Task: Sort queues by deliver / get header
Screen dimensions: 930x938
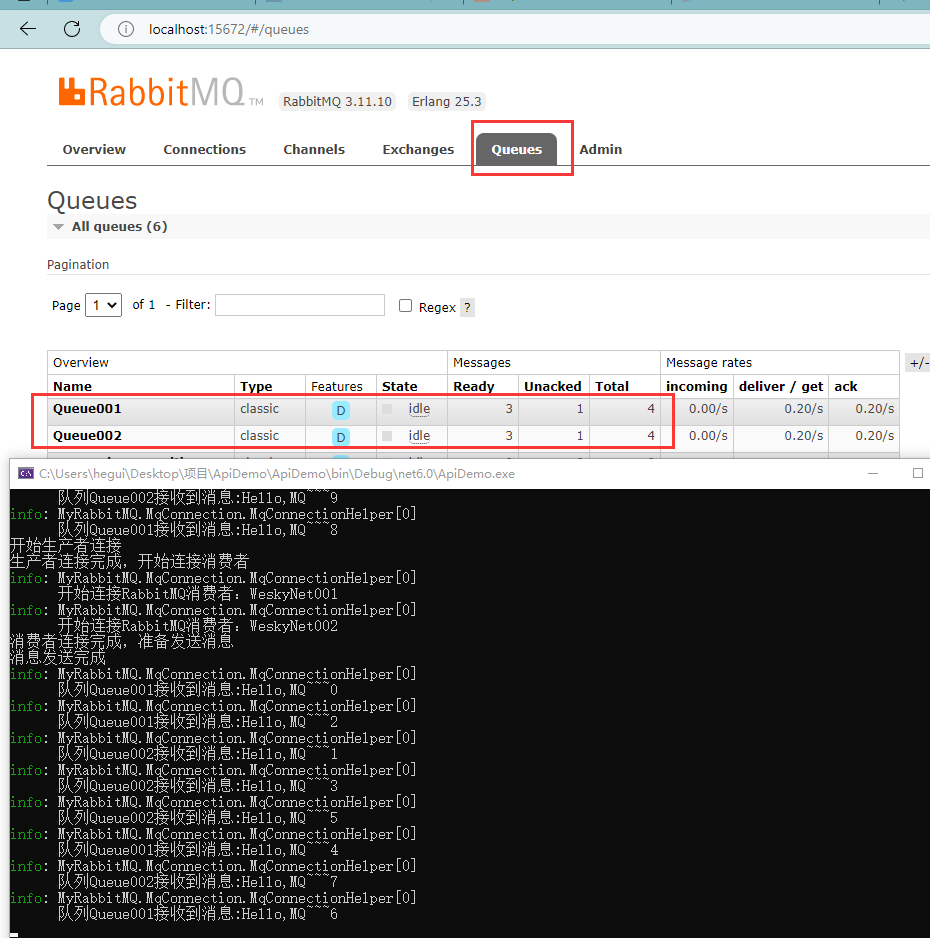Action: (781, 386)
